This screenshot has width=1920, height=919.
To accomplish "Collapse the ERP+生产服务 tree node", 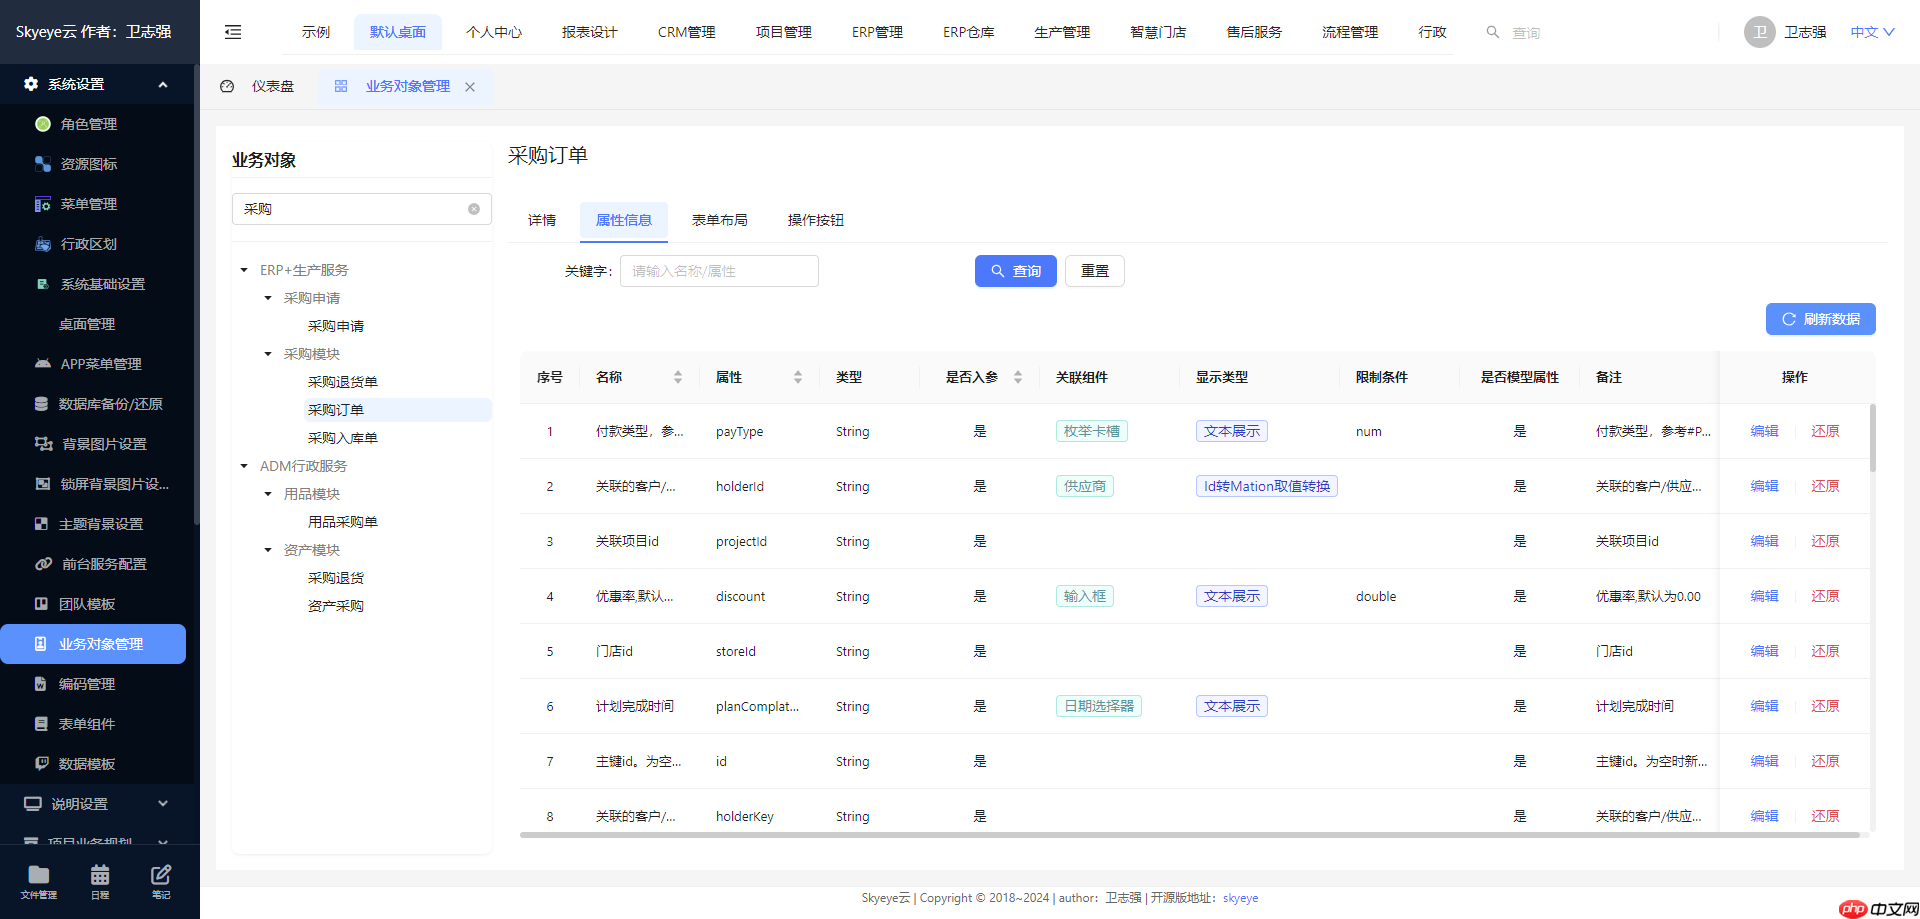I will tap(243, 269).
